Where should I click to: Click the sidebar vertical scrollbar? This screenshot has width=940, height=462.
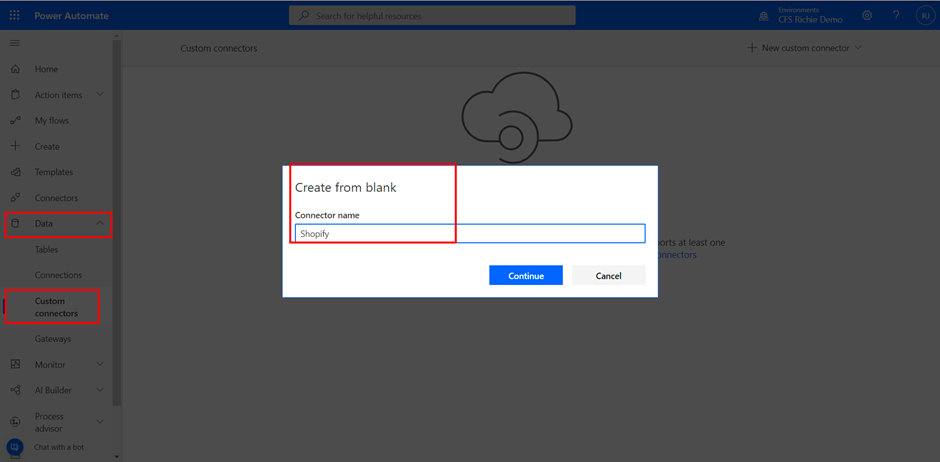point(117,222)
